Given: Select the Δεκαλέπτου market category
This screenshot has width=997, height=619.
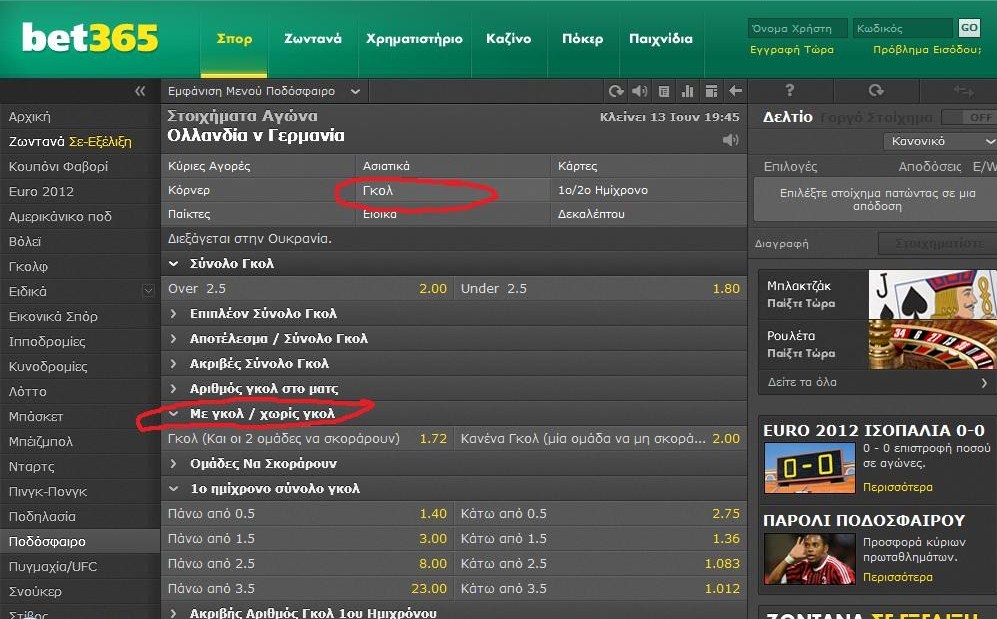Looking at the screenshot, I should tap(649, 214).
